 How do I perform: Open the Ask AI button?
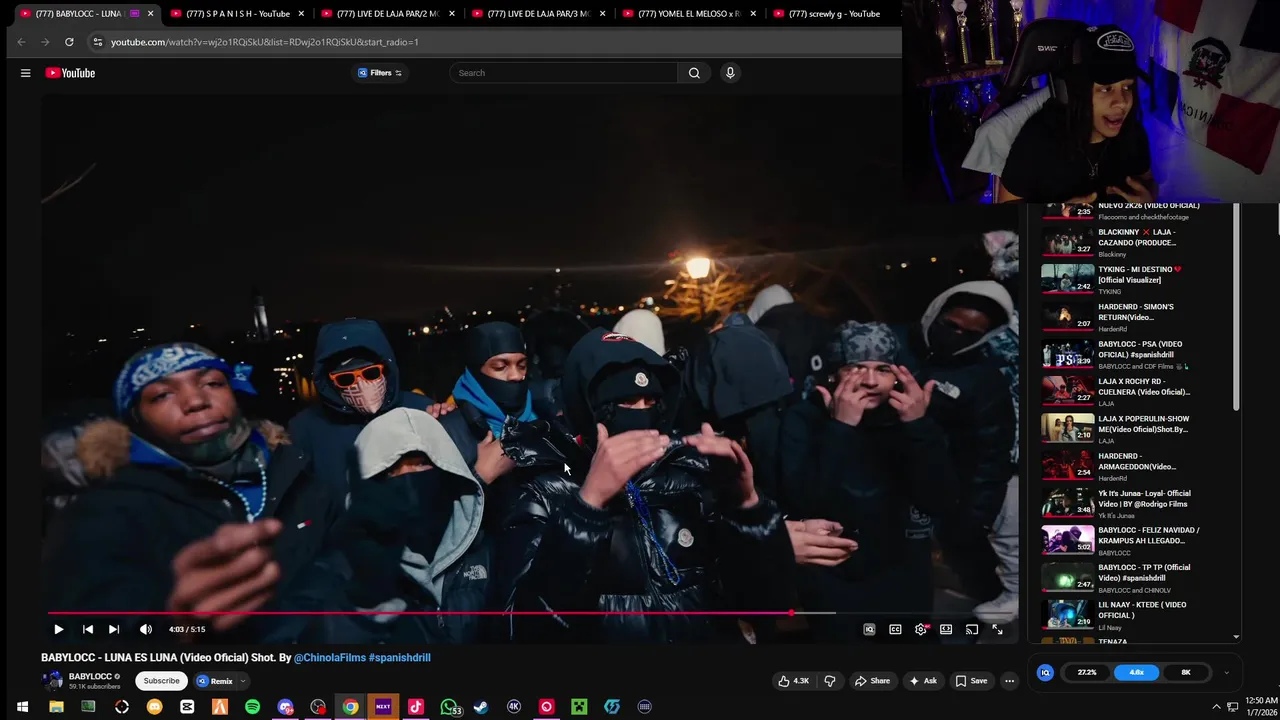point(922,681)
